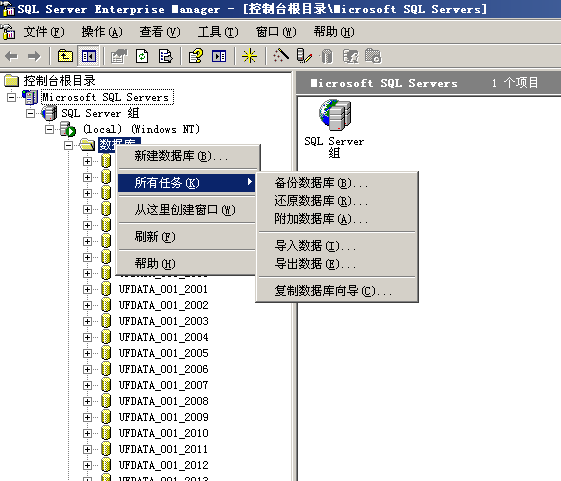Expand the UFDATA_001_2003 database node
Viewport: 561px width, 481px height.
[x=87, y=321]
